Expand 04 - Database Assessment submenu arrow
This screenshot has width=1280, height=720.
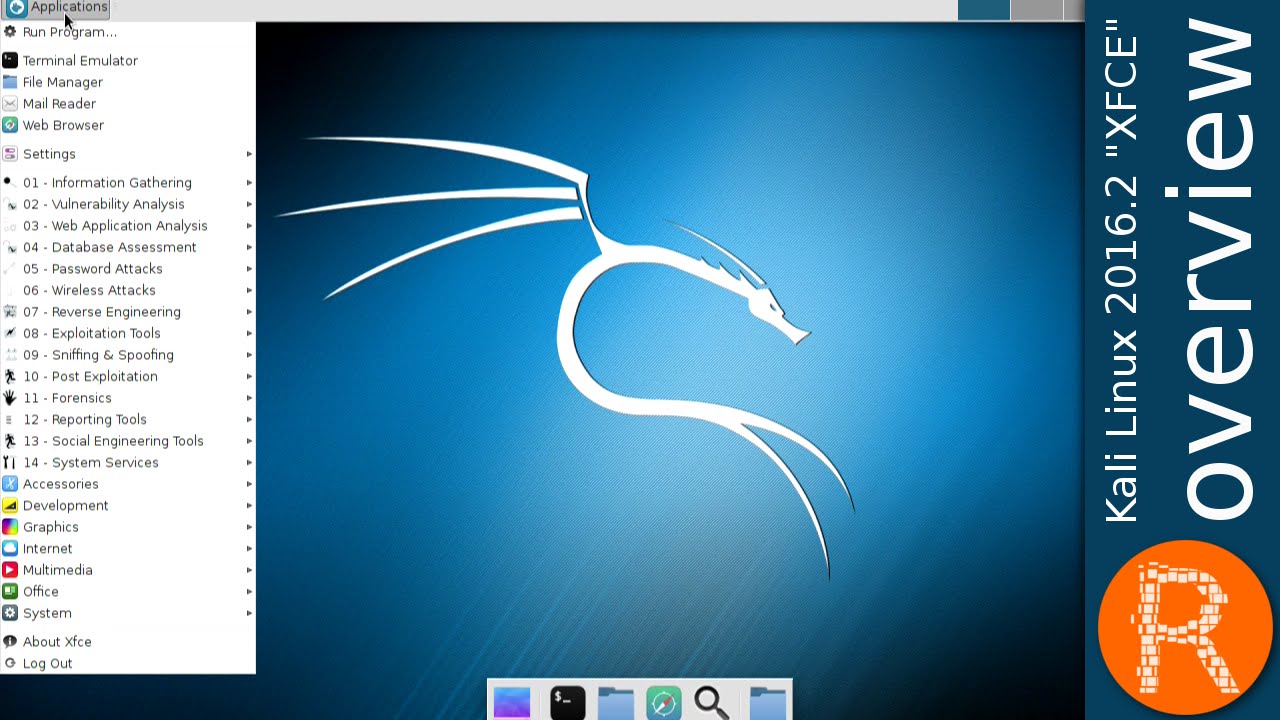point(249,247)
